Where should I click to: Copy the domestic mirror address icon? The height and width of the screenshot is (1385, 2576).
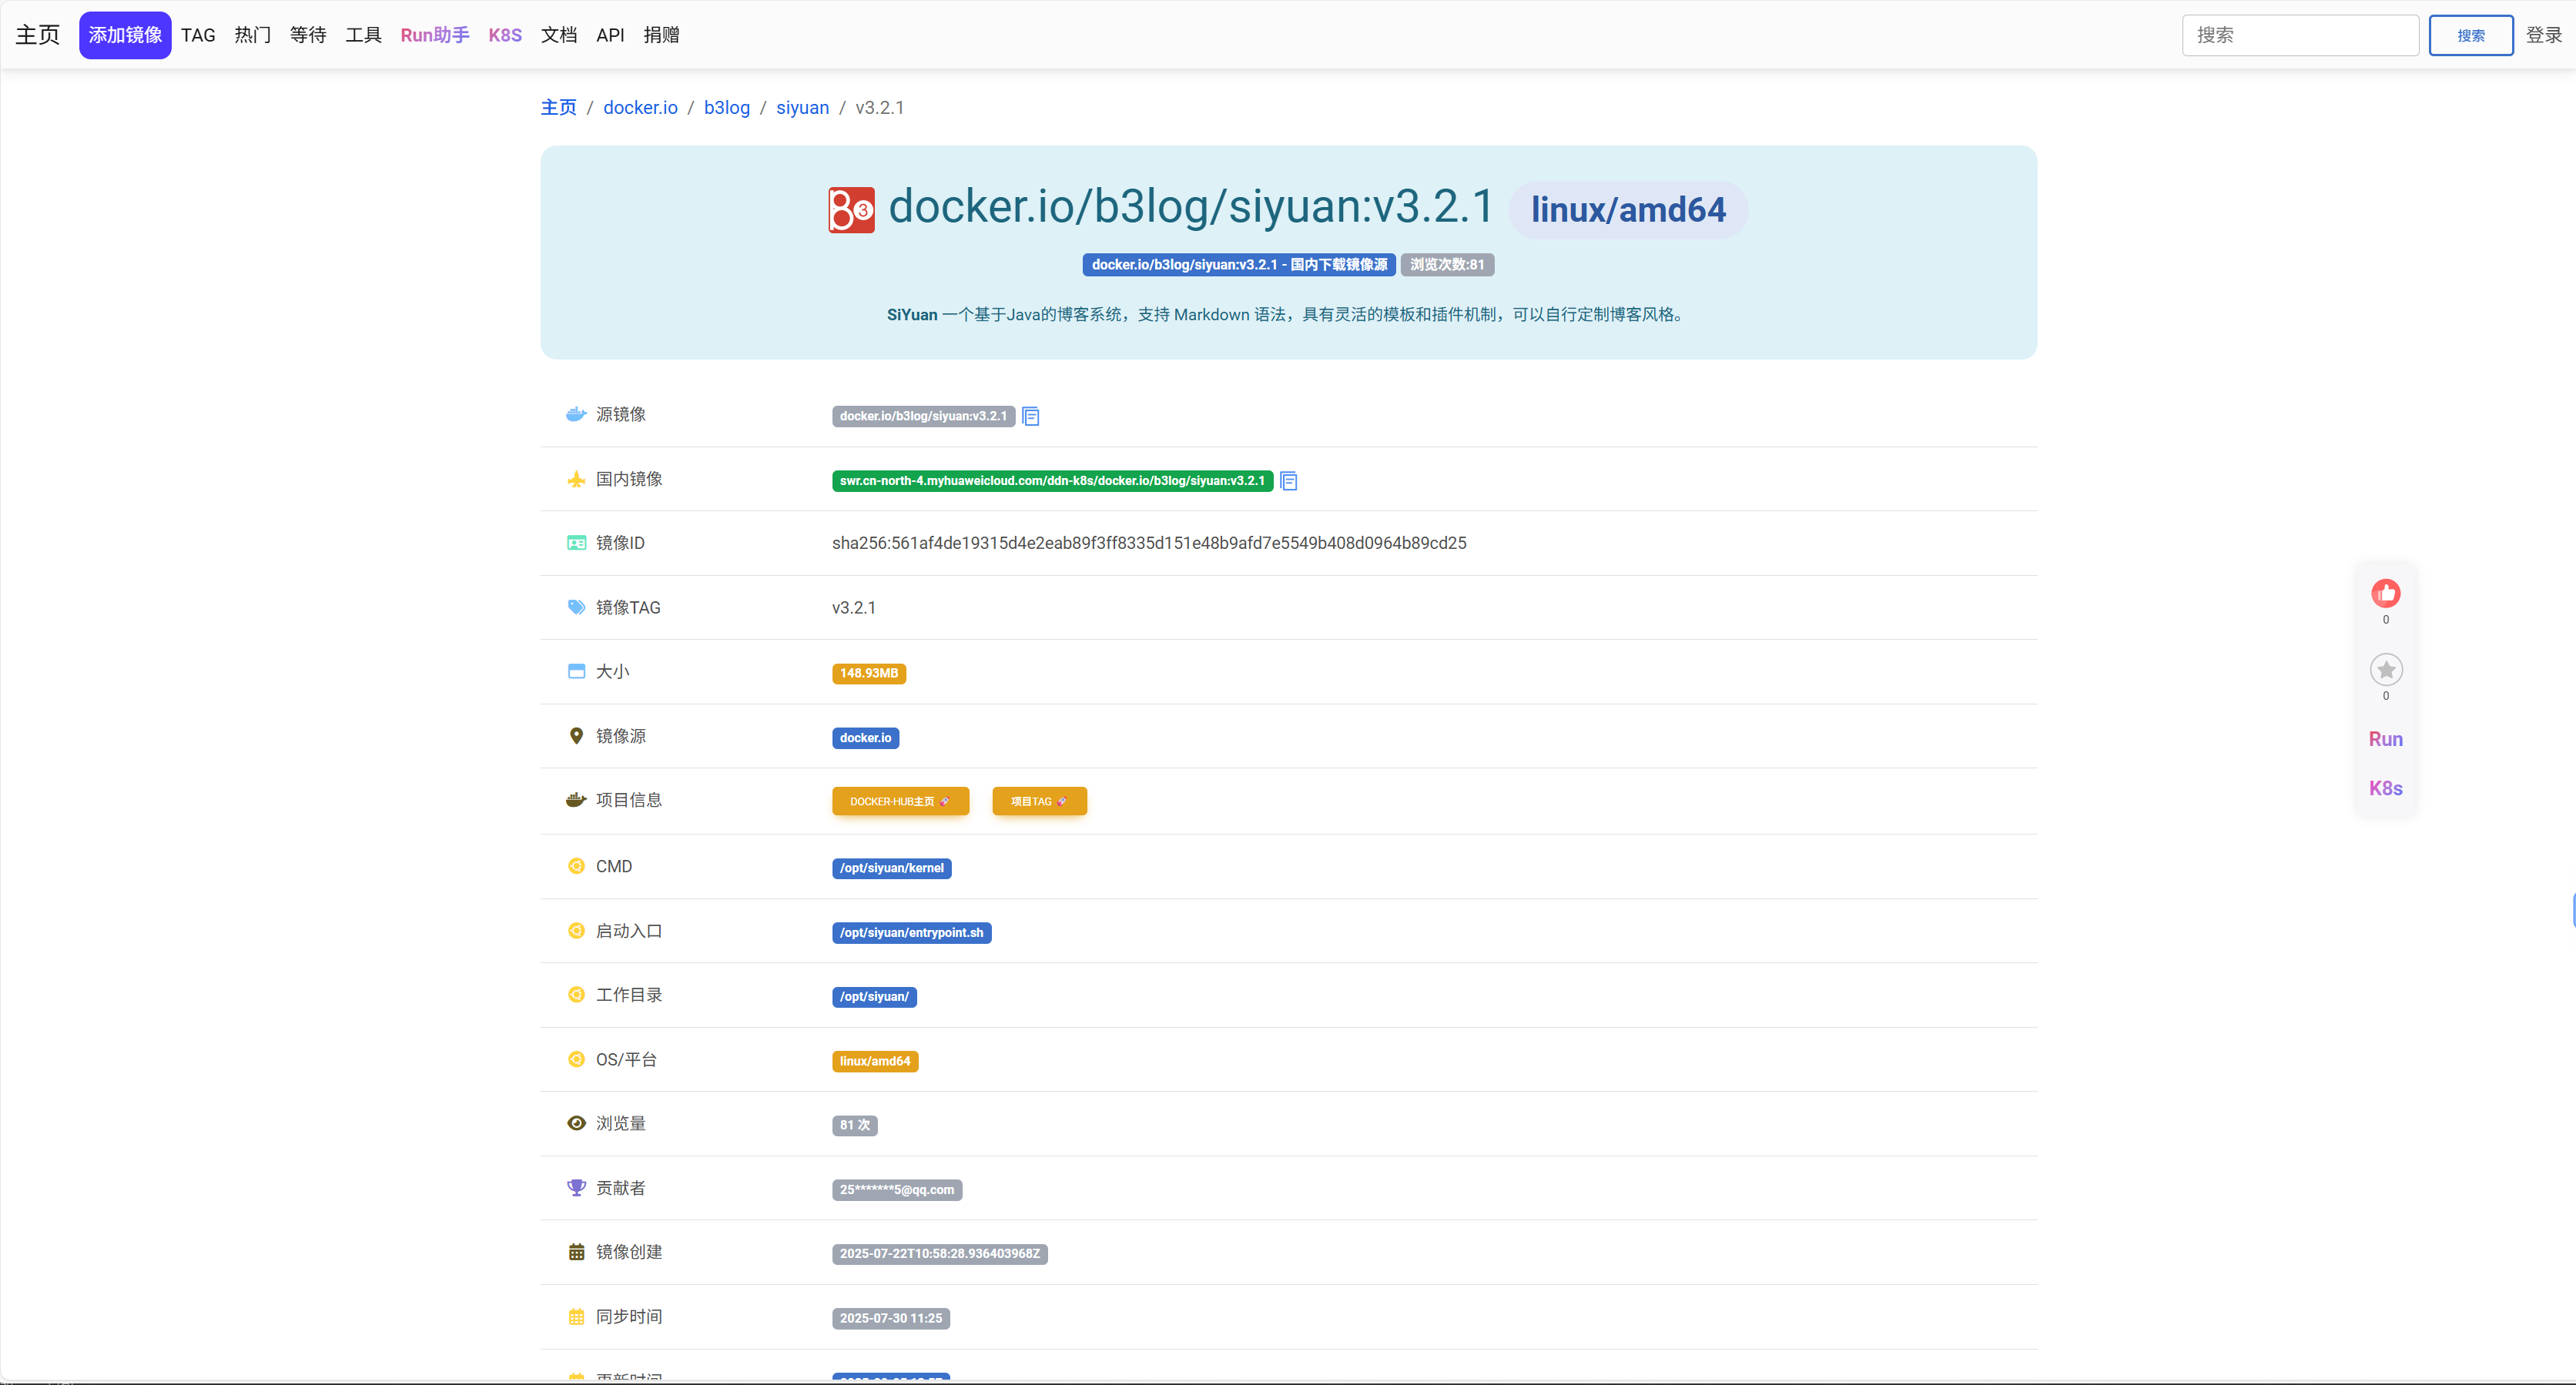coord(1289,481)
